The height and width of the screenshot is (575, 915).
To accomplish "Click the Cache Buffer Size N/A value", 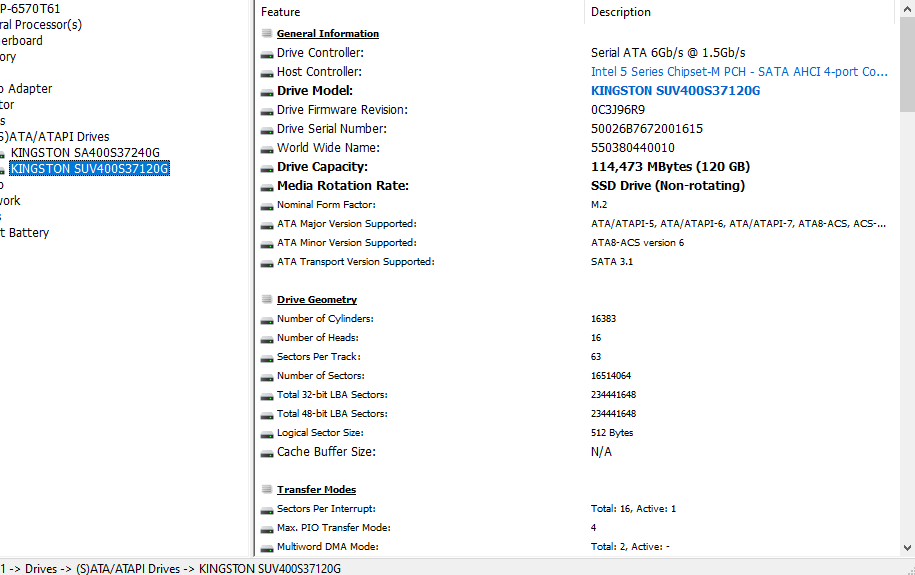I will click(x=601, y=452).
